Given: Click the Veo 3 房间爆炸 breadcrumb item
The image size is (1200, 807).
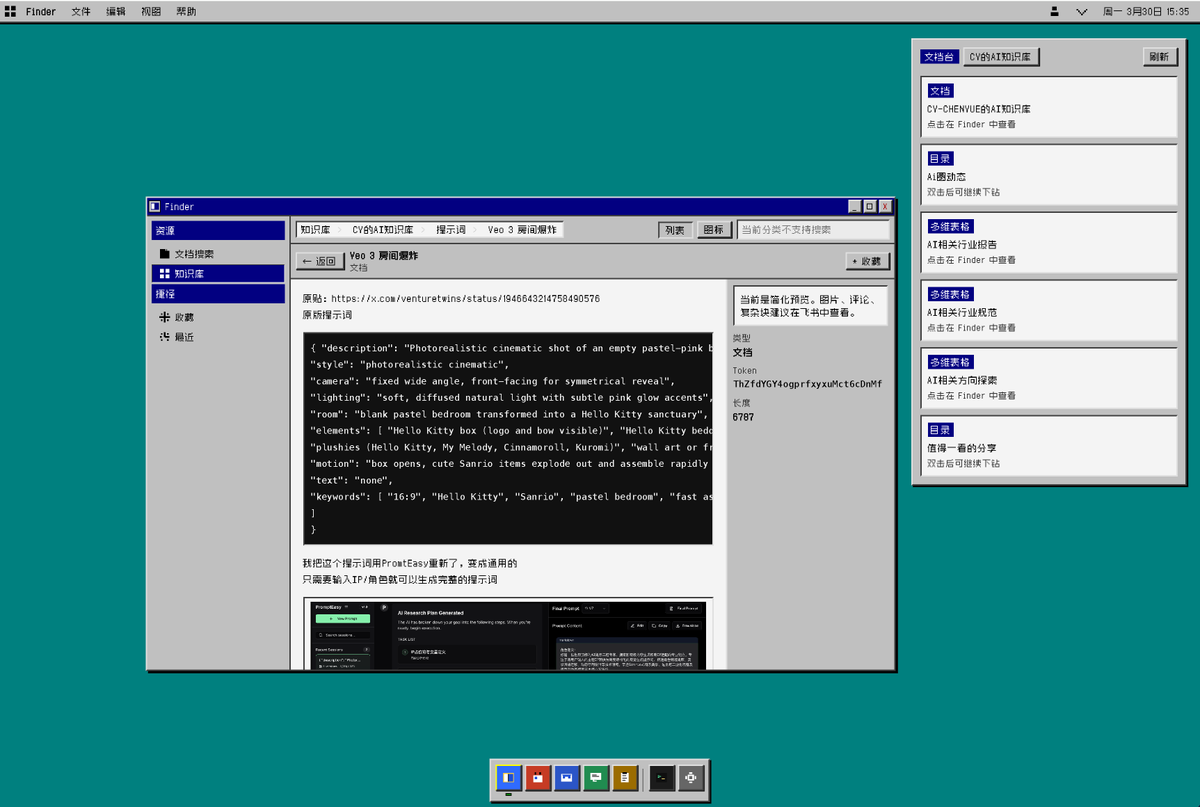Looking at the screenshot, I should [x=523, y=229].
